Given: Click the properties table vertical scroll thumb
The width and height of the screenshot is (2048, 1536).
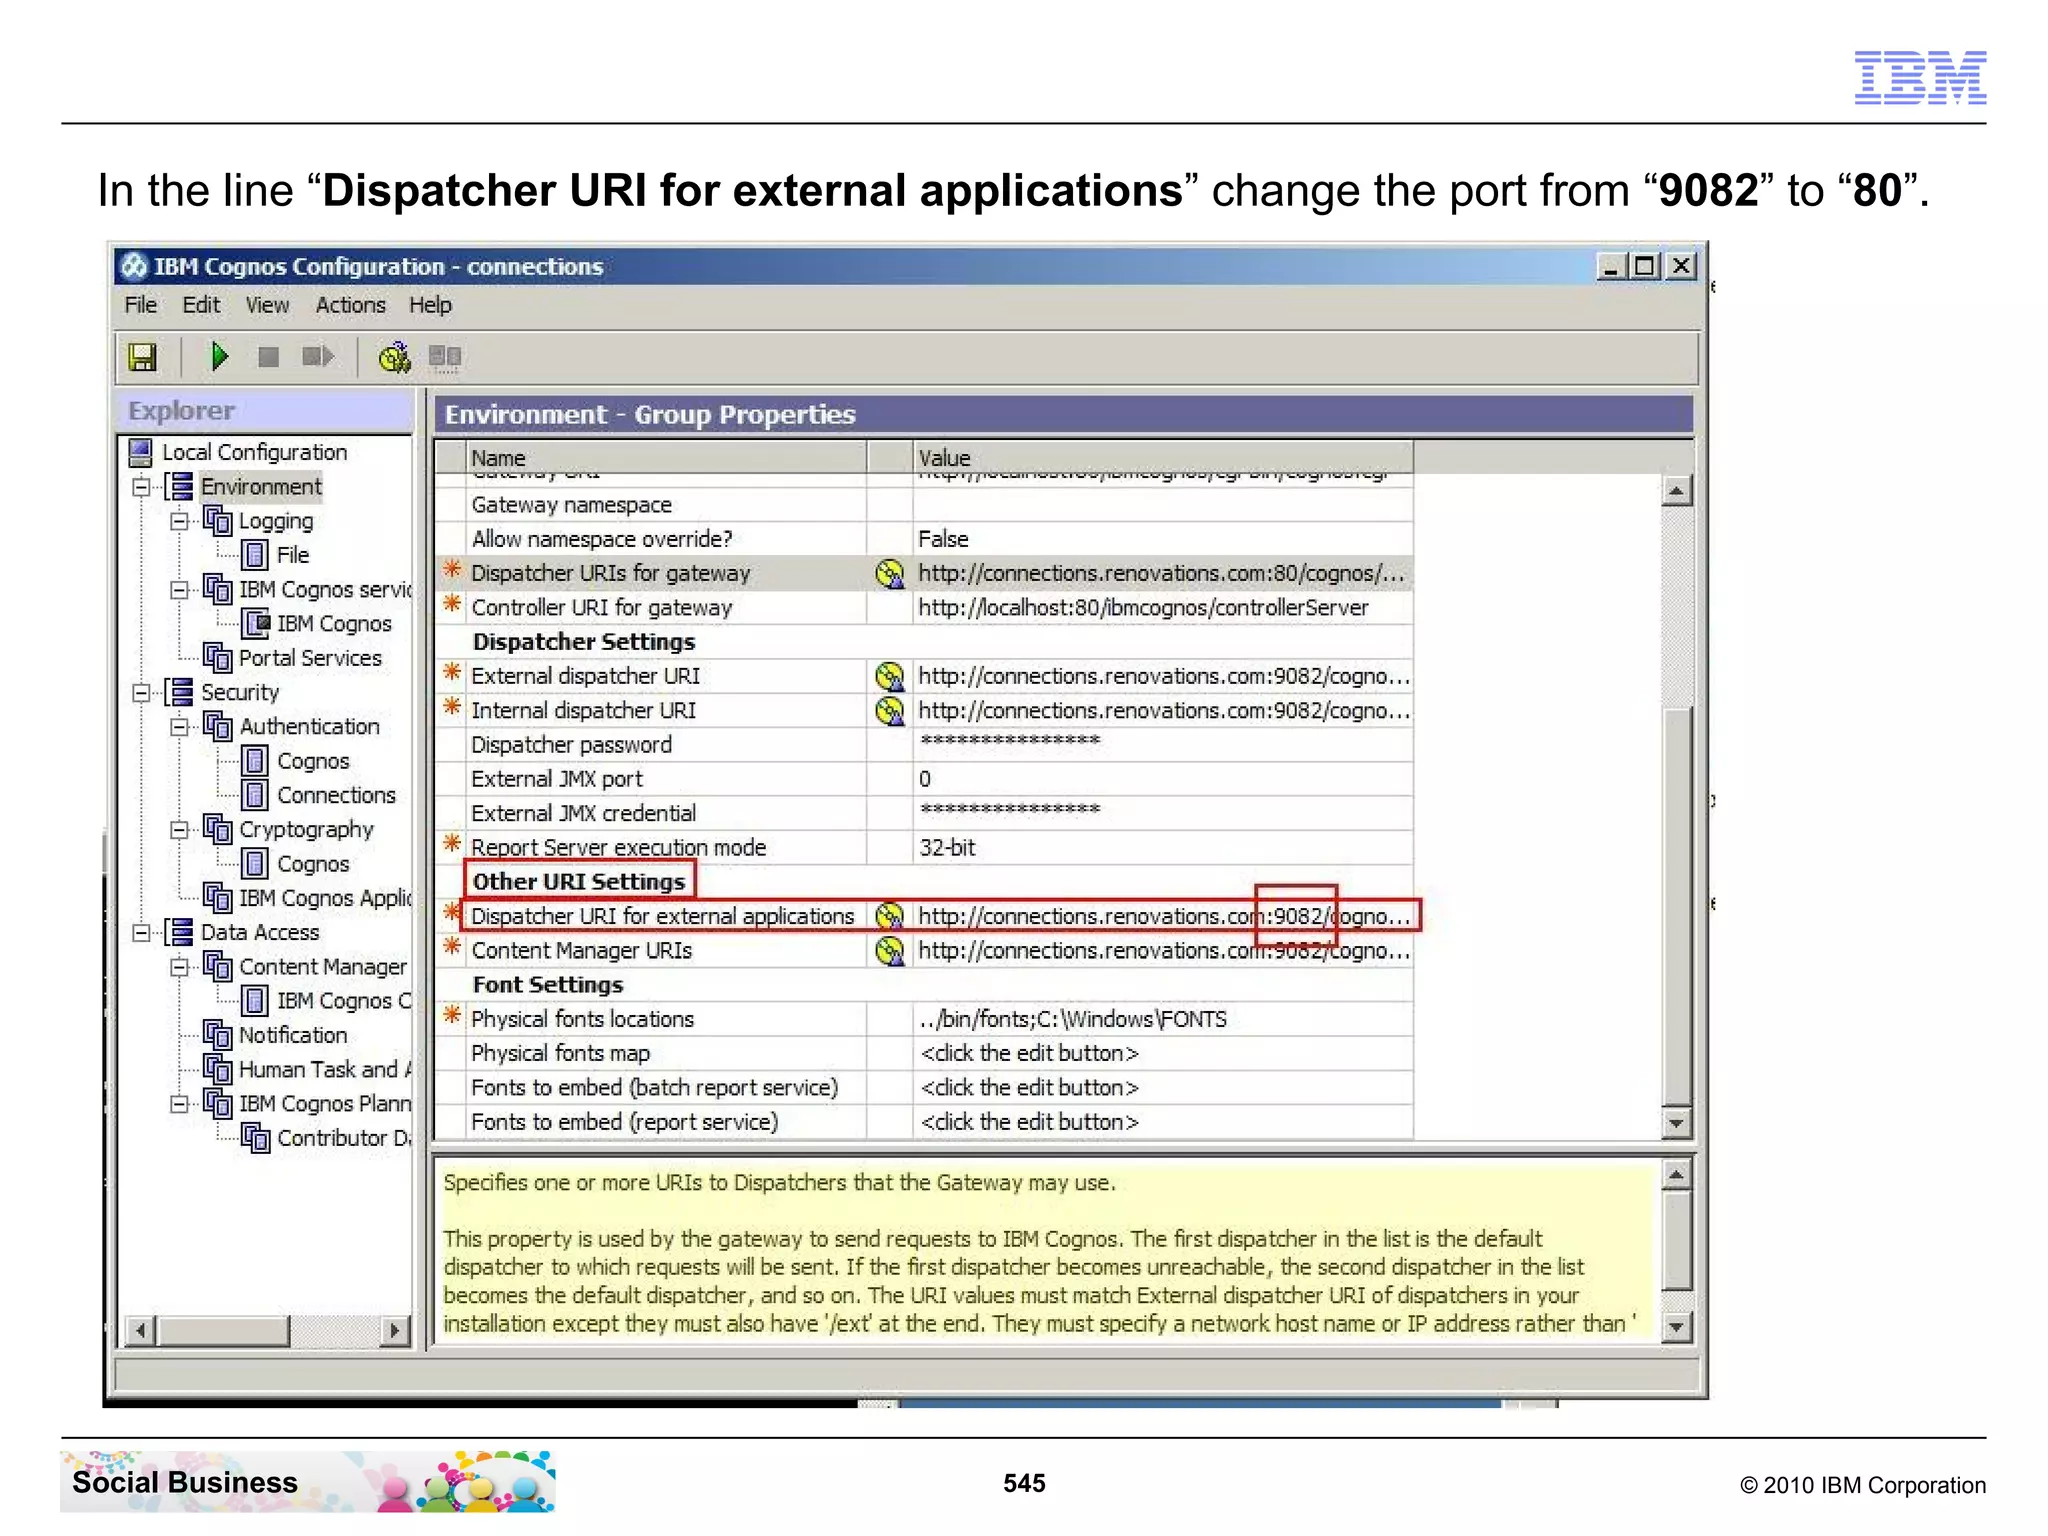Looking at the screenshot, I should [1677, 906].
